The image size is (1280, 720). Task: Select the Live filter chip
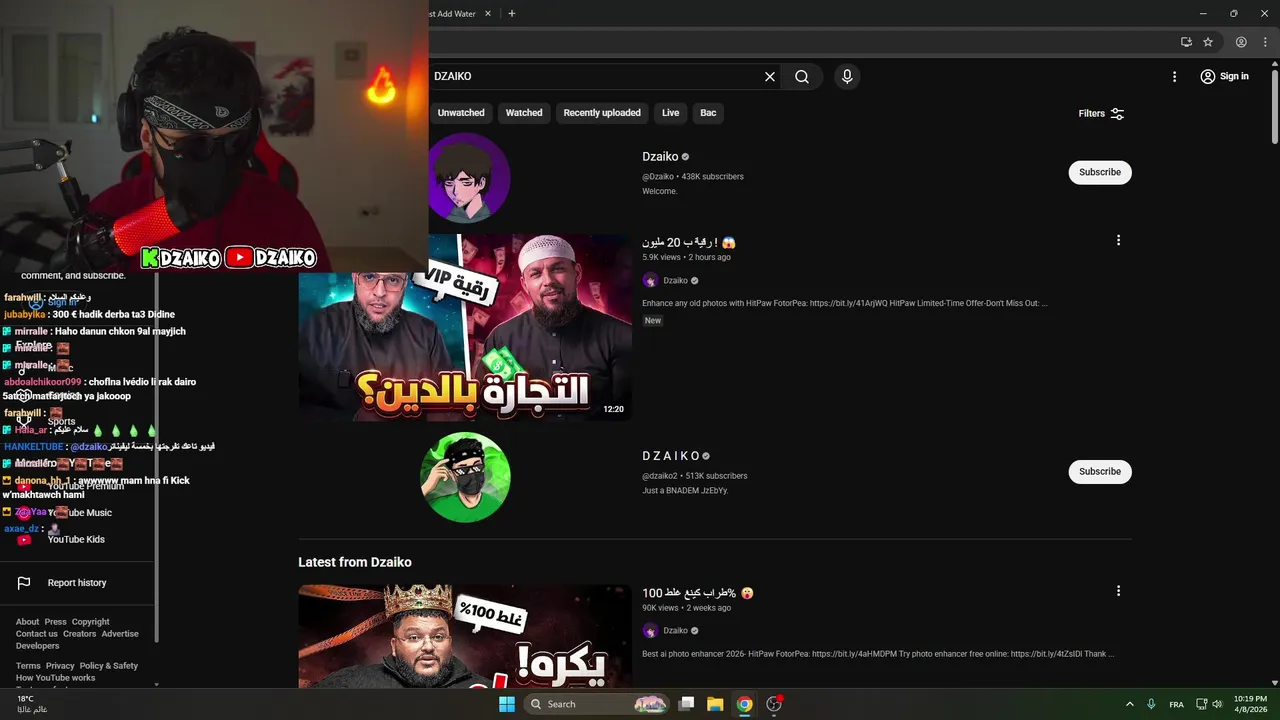(x=671, y=113)
